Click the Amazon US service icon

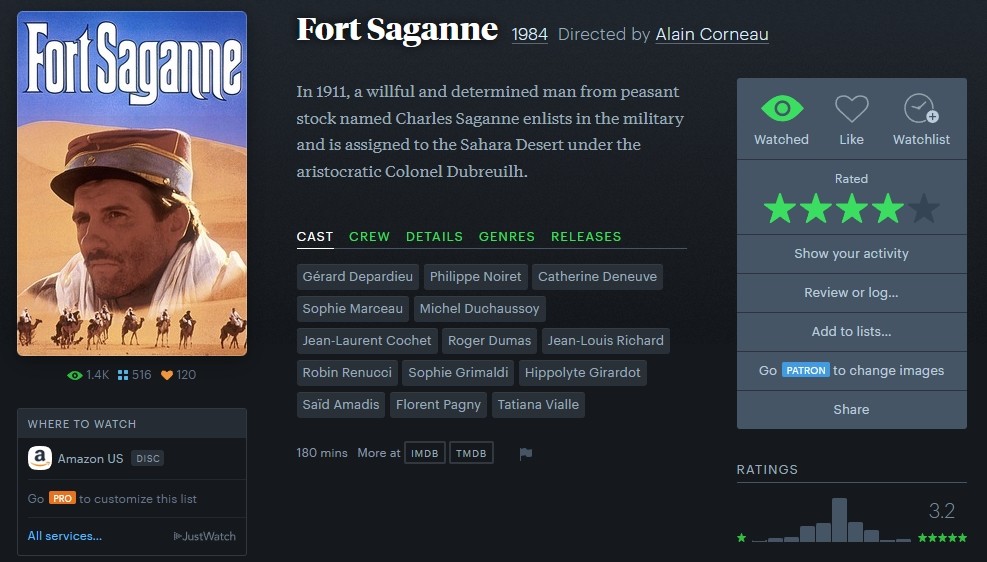(x=40, y=459)
